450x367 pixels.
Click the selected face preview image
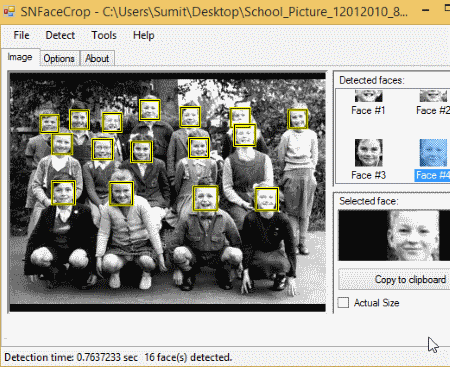pos(394,235)
